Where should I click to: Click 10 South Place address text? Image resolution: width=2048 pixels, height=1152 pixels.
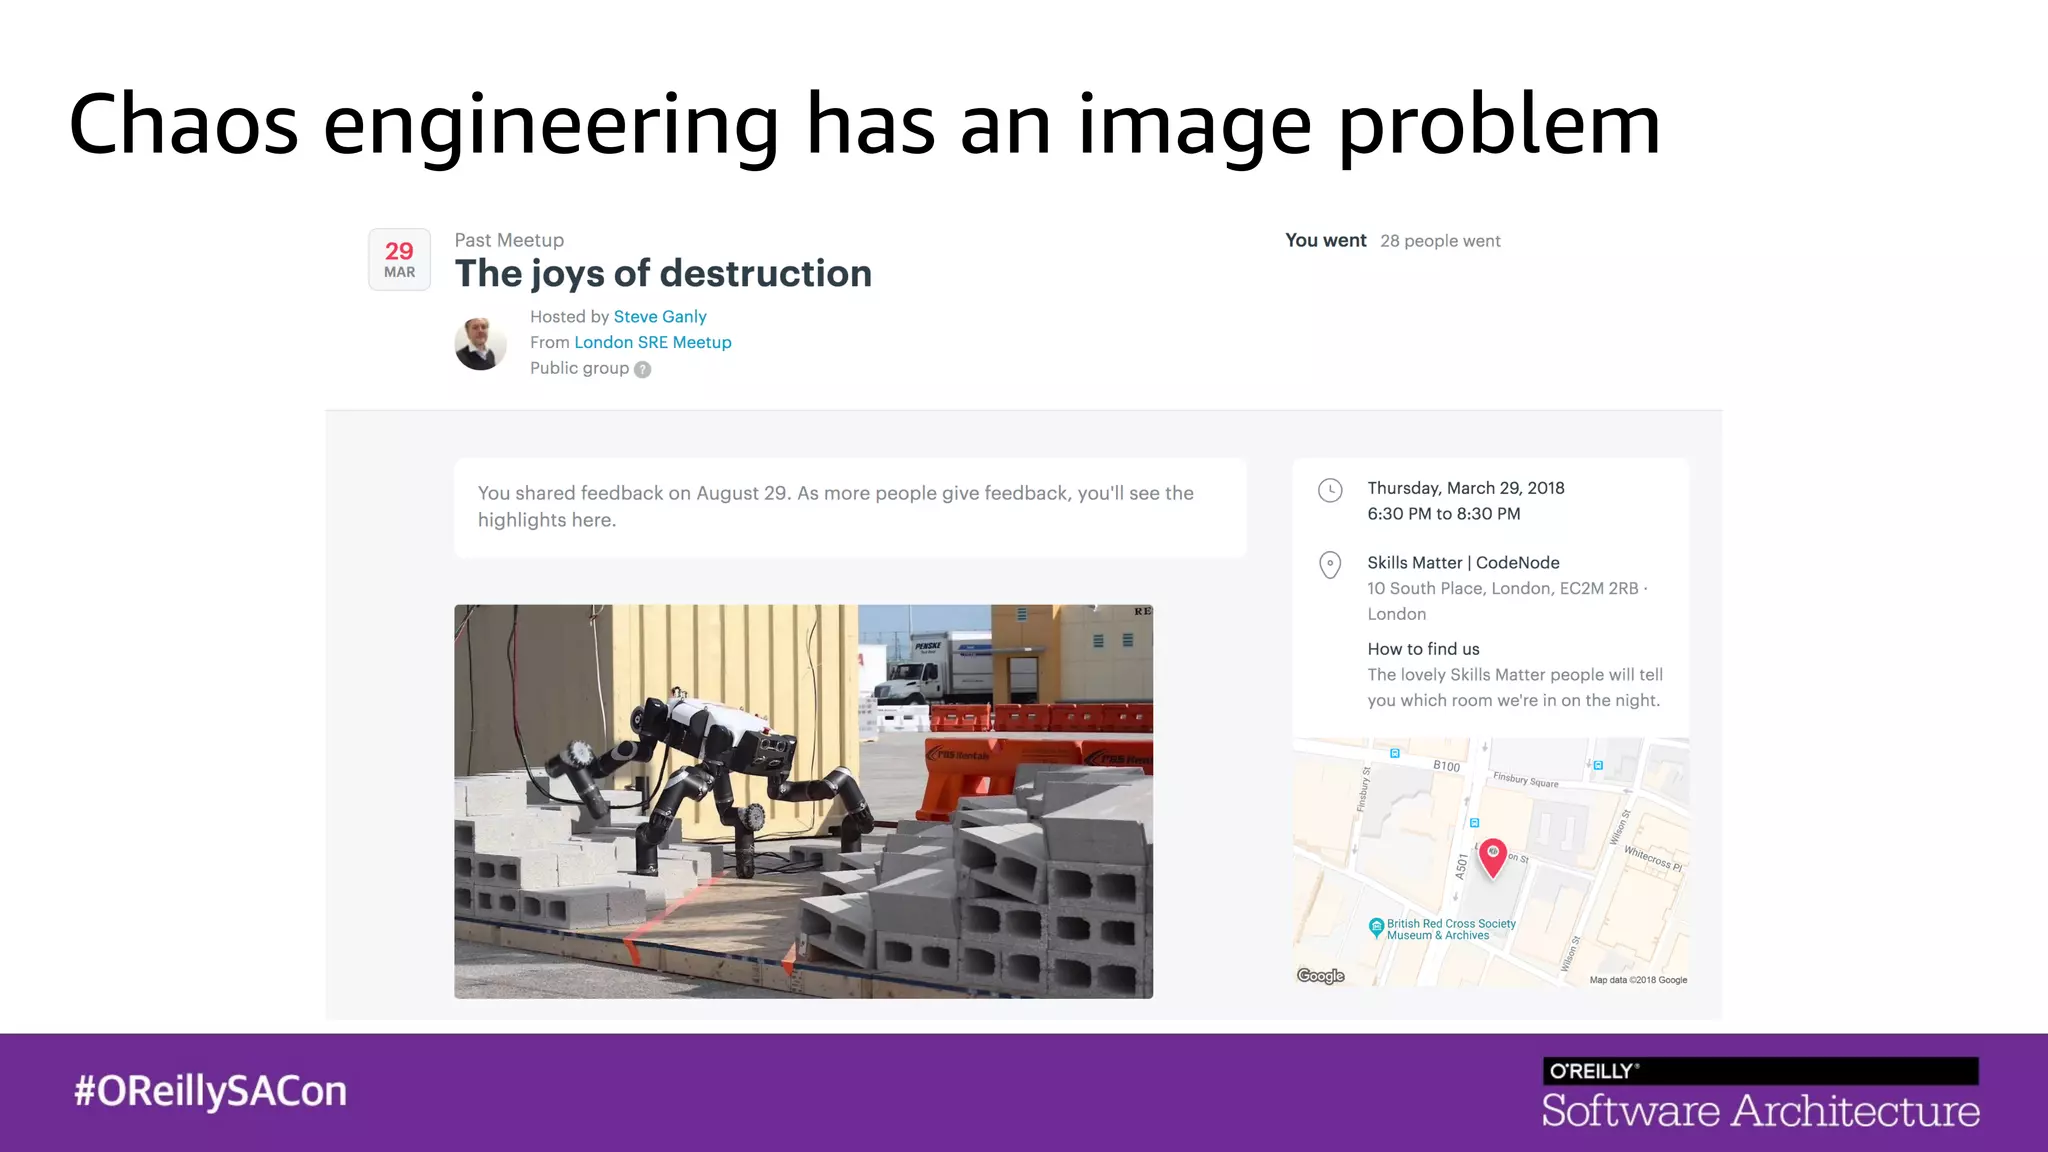tap(1508, 601)
